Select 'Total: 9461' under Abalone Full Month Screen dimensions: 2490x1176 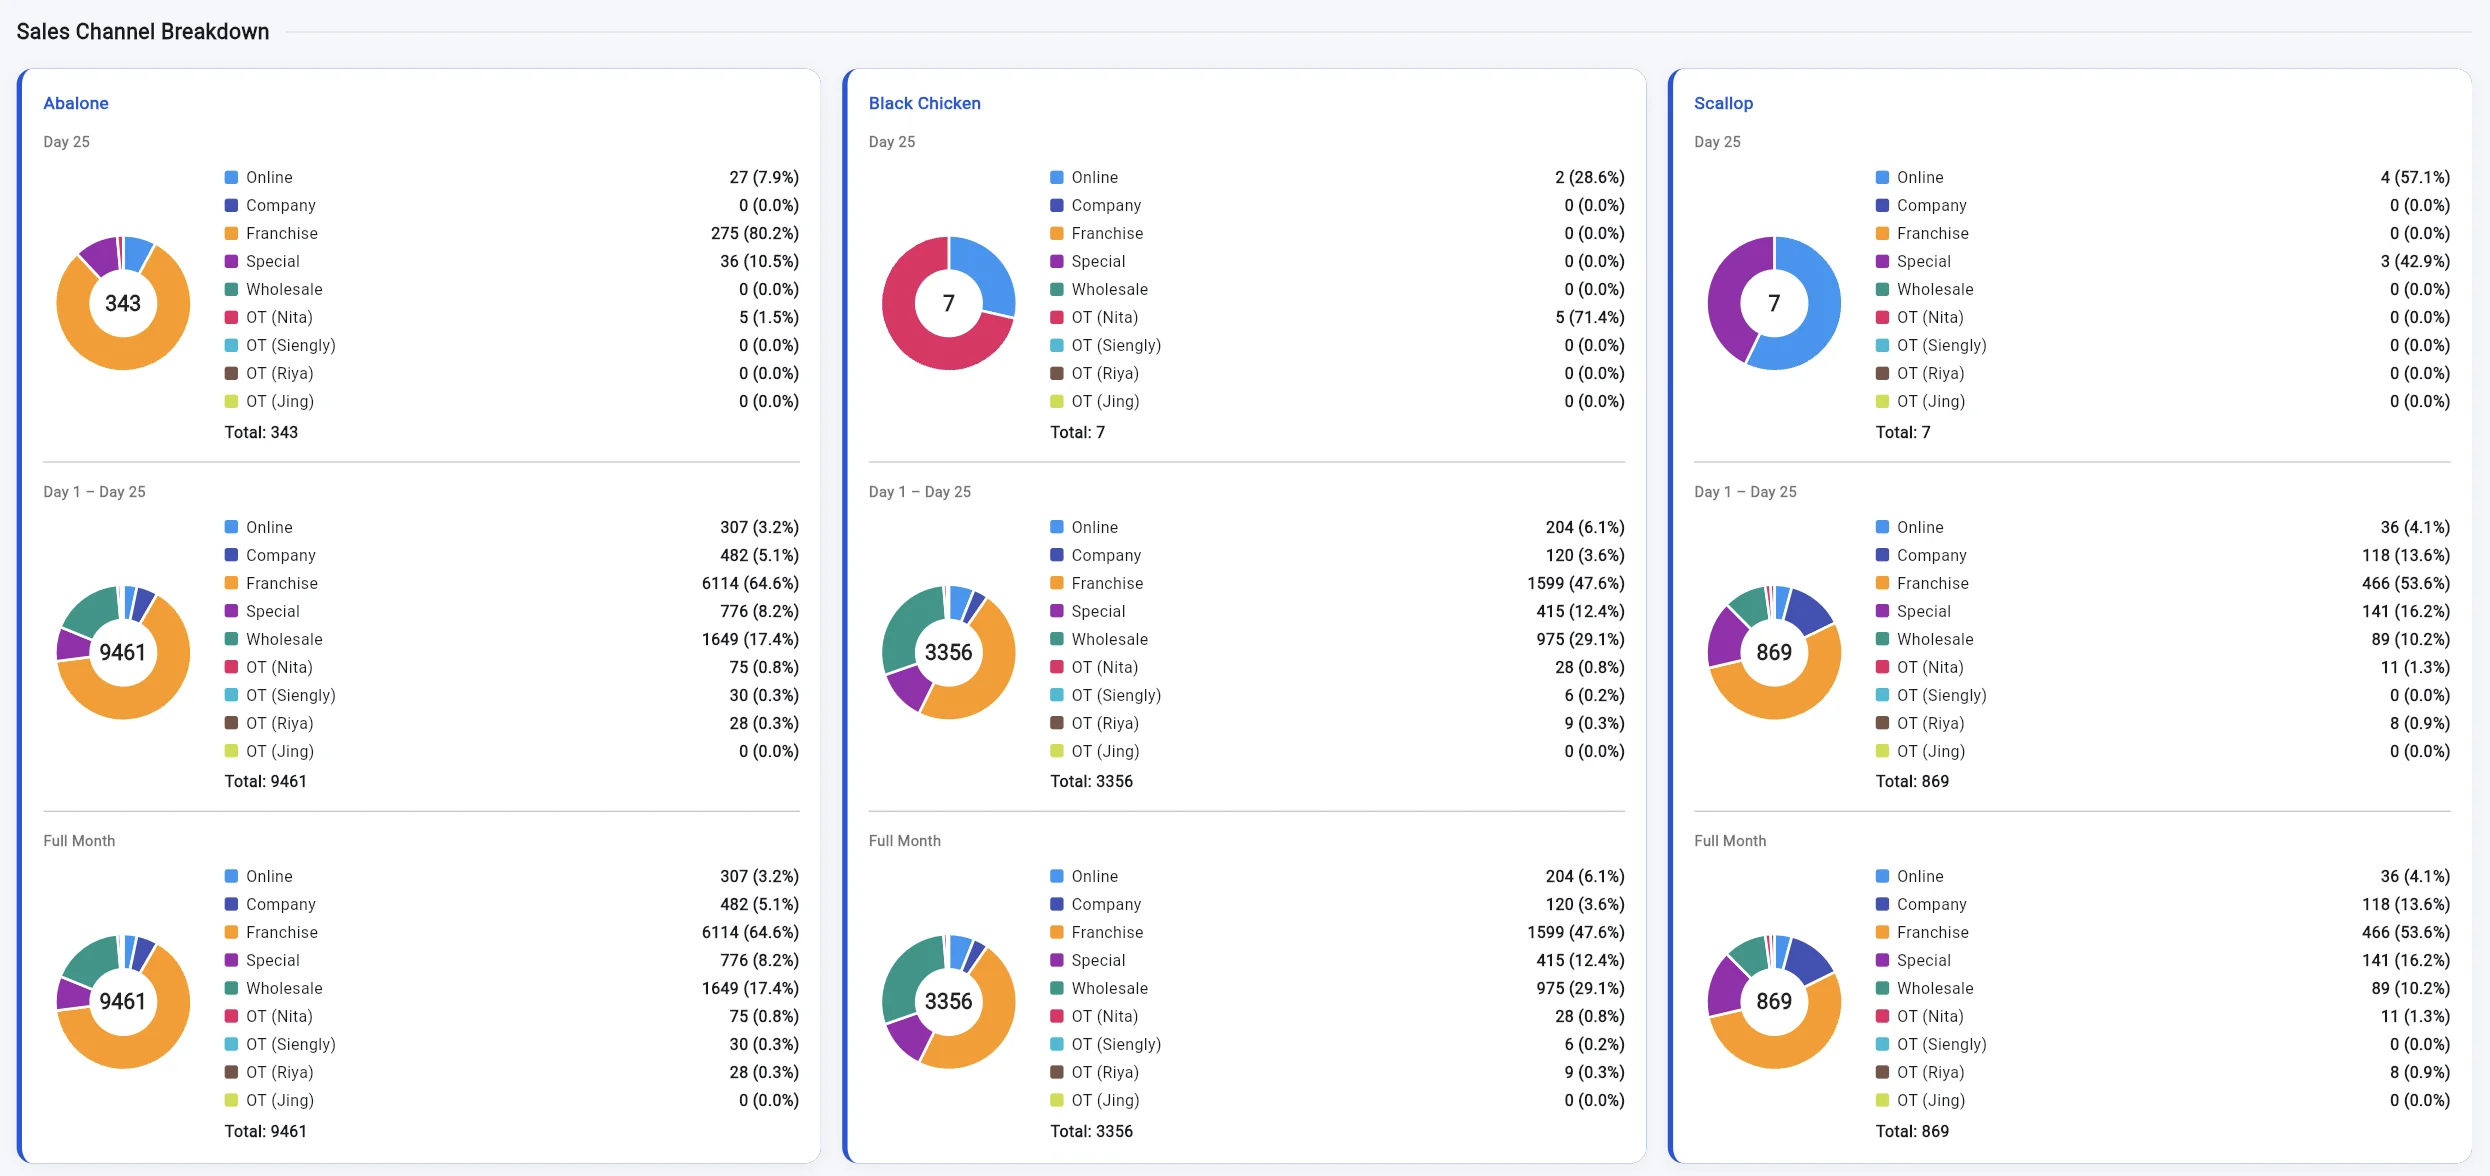(266, 1131)
